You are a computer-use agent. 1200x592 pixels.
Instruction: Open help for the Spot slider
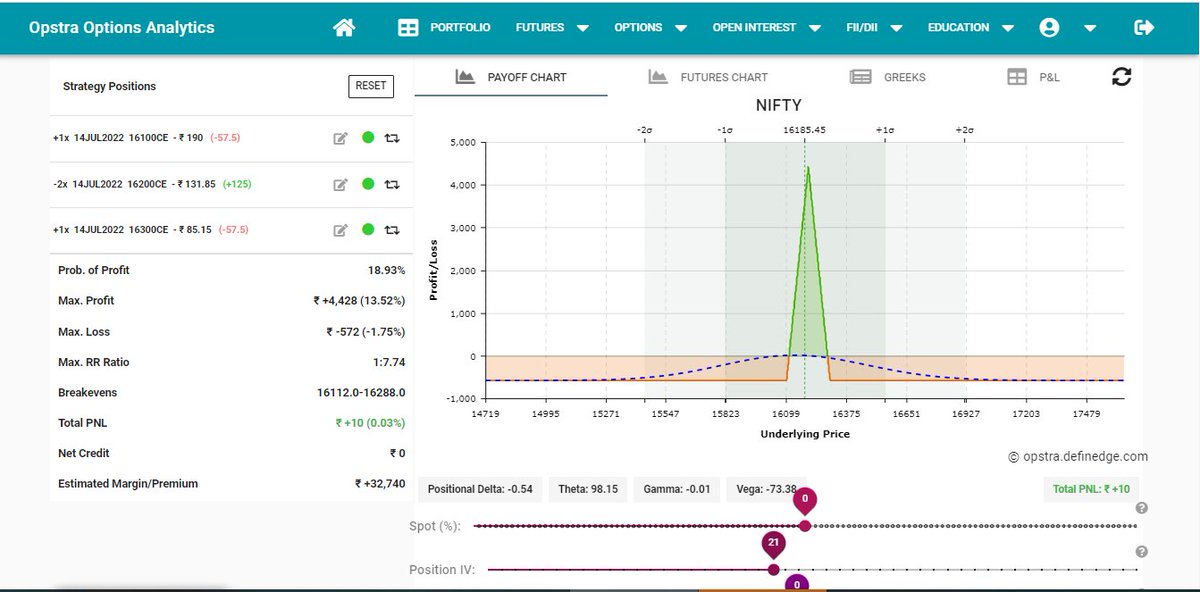click(x=1142, y=508)
